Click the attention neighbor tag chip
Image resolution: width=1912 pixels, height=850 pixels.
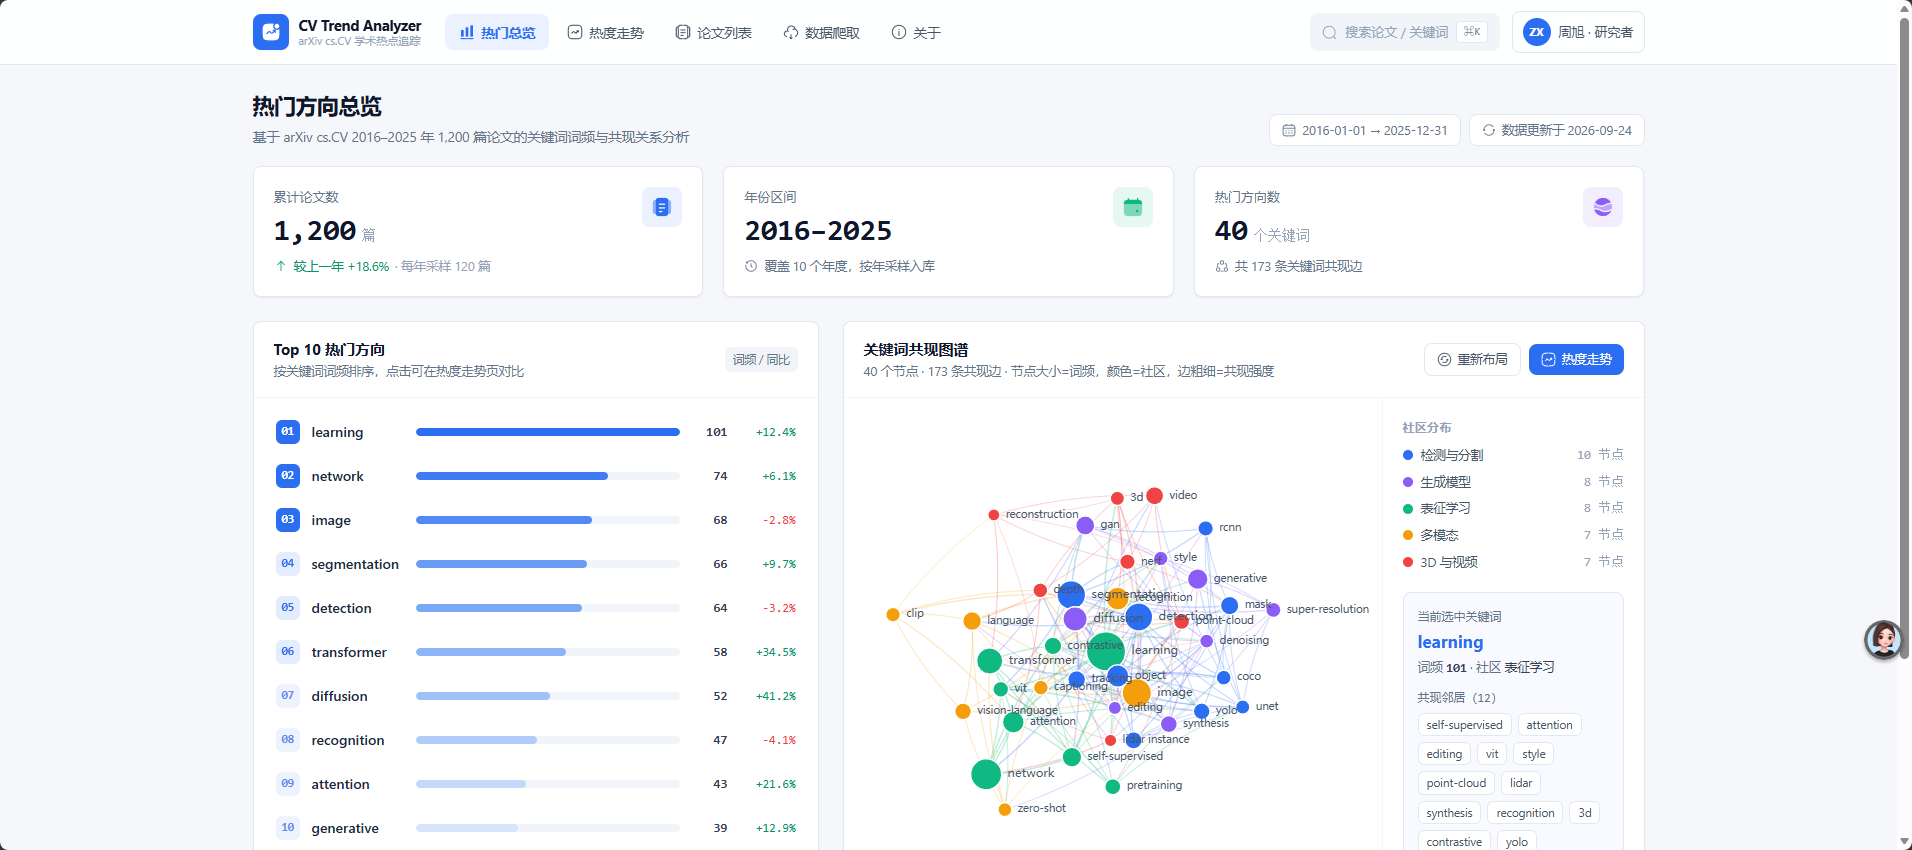[1549, 725]
